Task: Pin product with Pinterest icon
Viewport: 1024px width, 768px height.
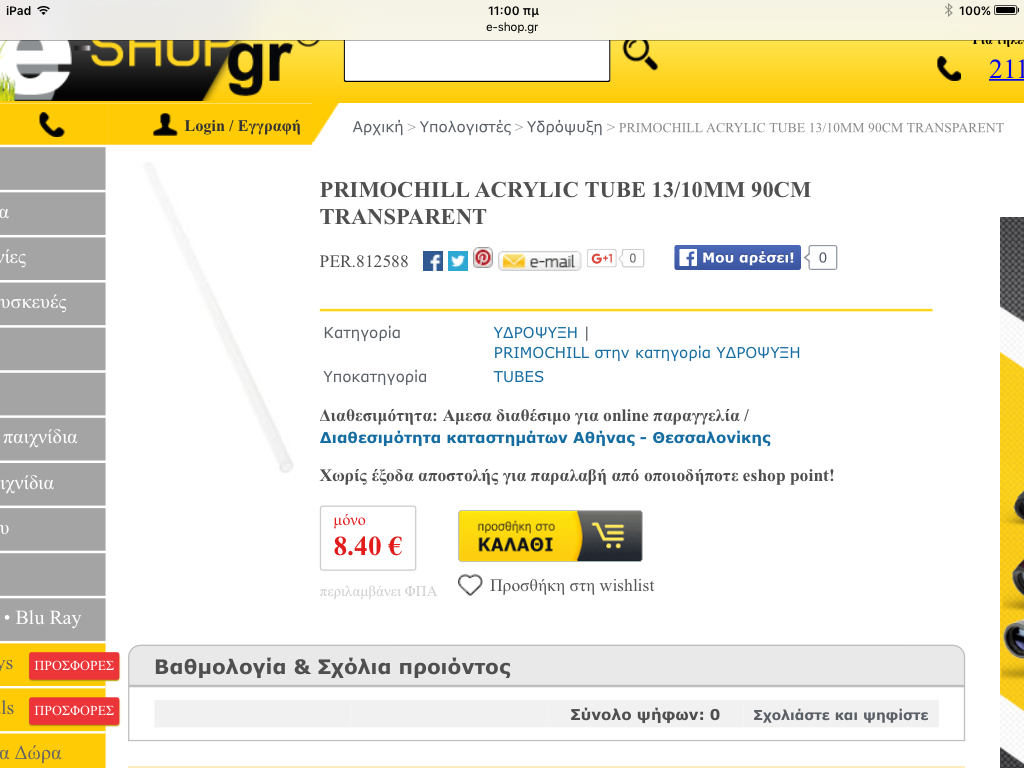Action: pos(483,257)
